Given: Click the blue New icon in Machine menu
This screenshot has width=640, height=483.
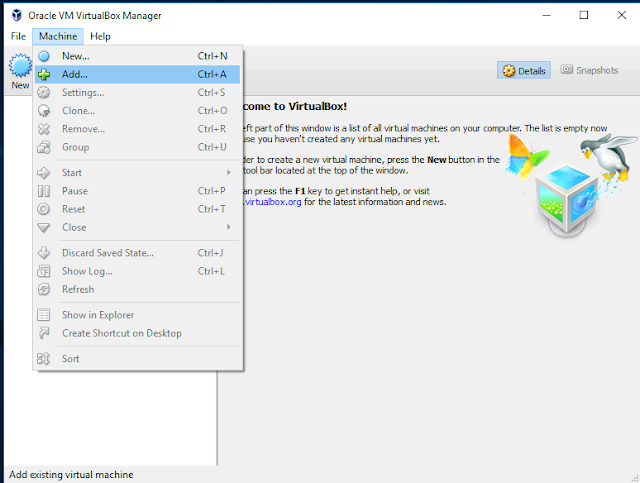Looking at the screenshot, I should [x=44, y=56].
